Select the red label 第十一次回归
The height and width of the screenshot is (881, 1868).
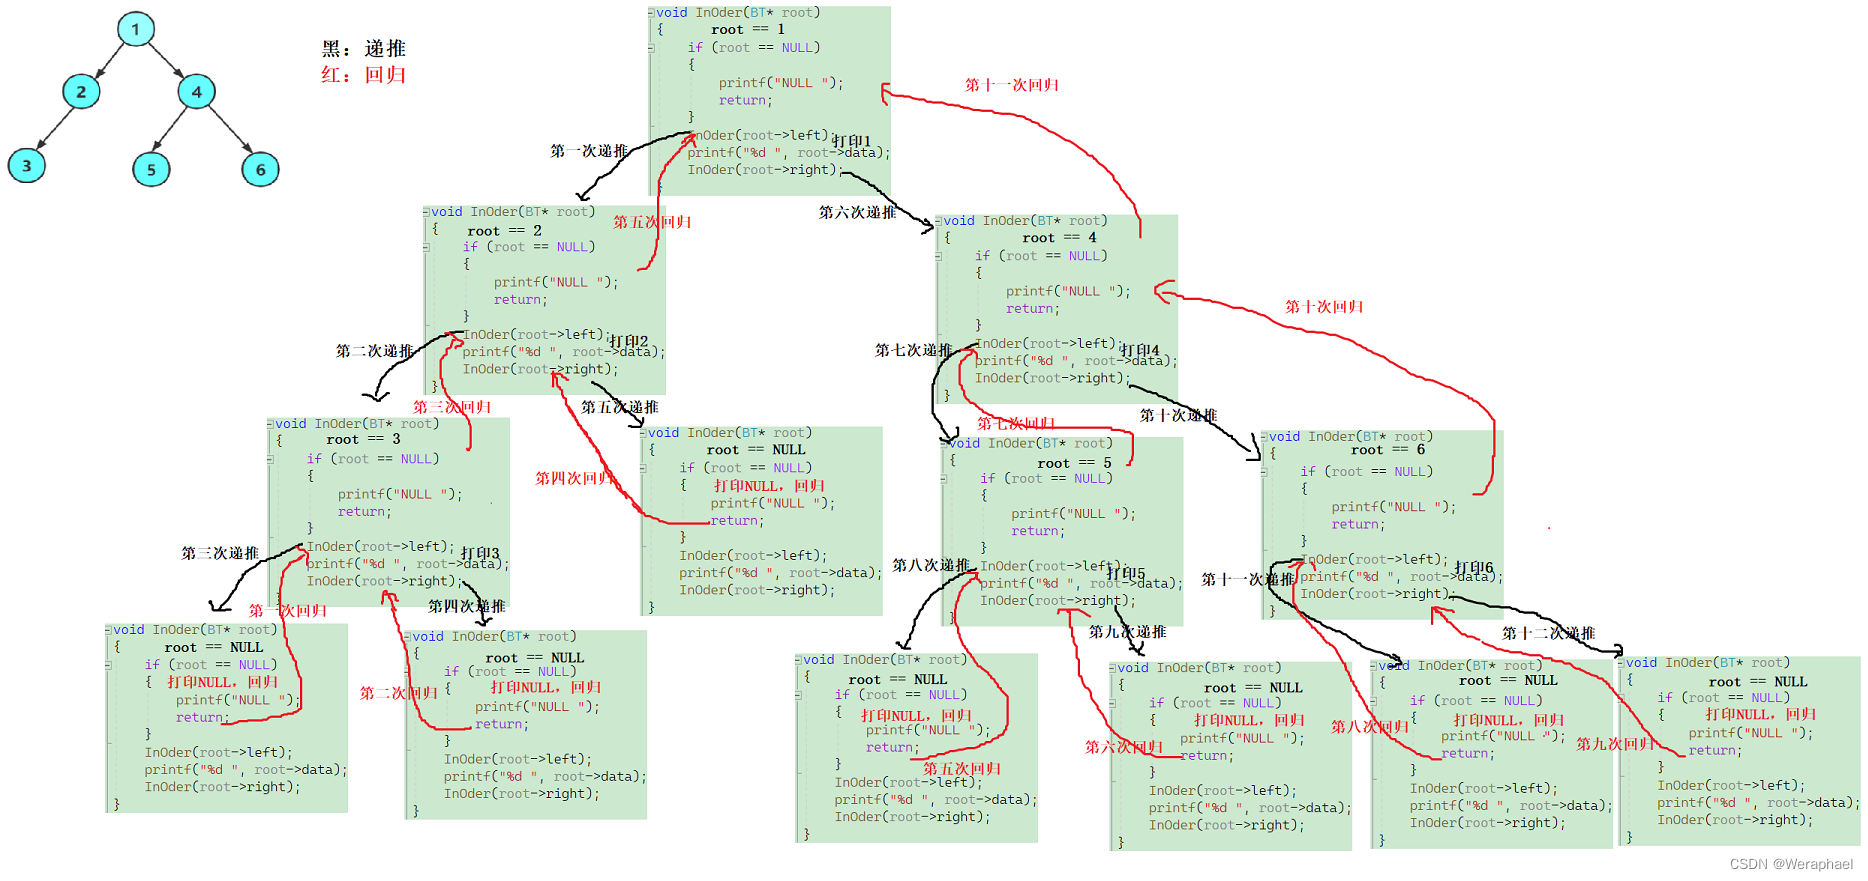pos(1012,85)
